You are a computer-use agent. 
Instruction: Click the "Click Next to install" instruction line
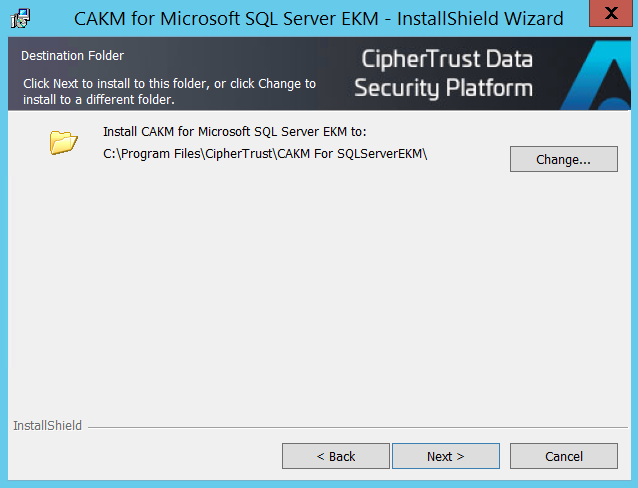point(169,84)
